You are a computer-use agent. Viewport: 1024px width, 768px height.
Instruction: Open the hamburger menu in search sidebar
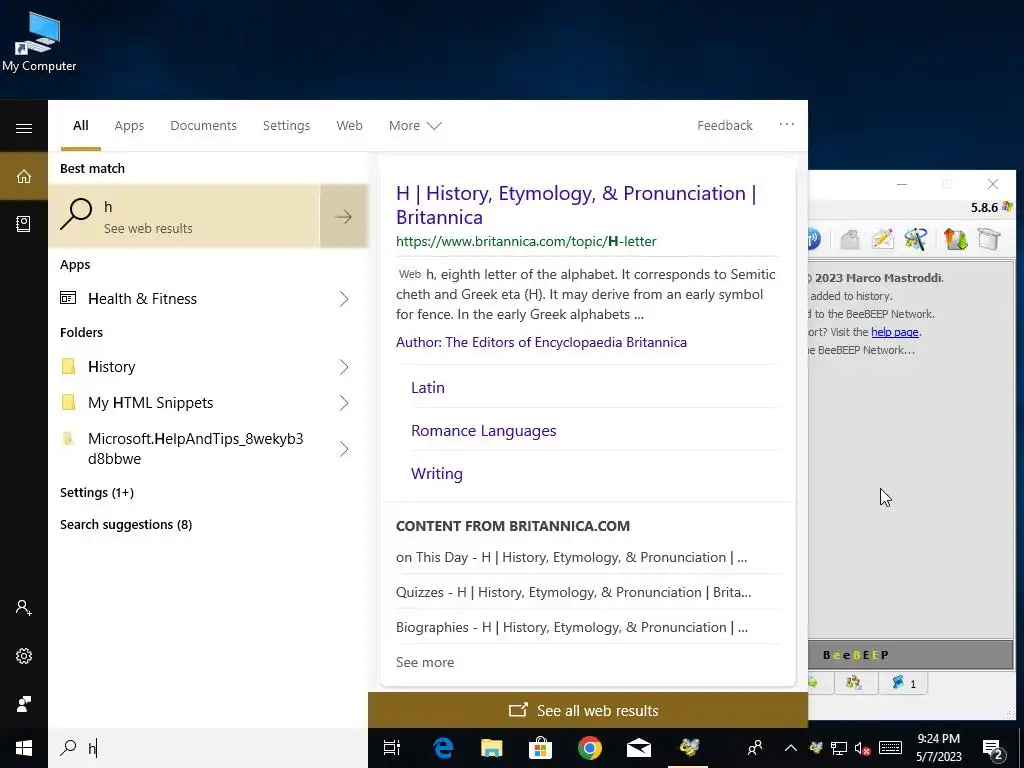pyautogui.click(x=24, y=128)
